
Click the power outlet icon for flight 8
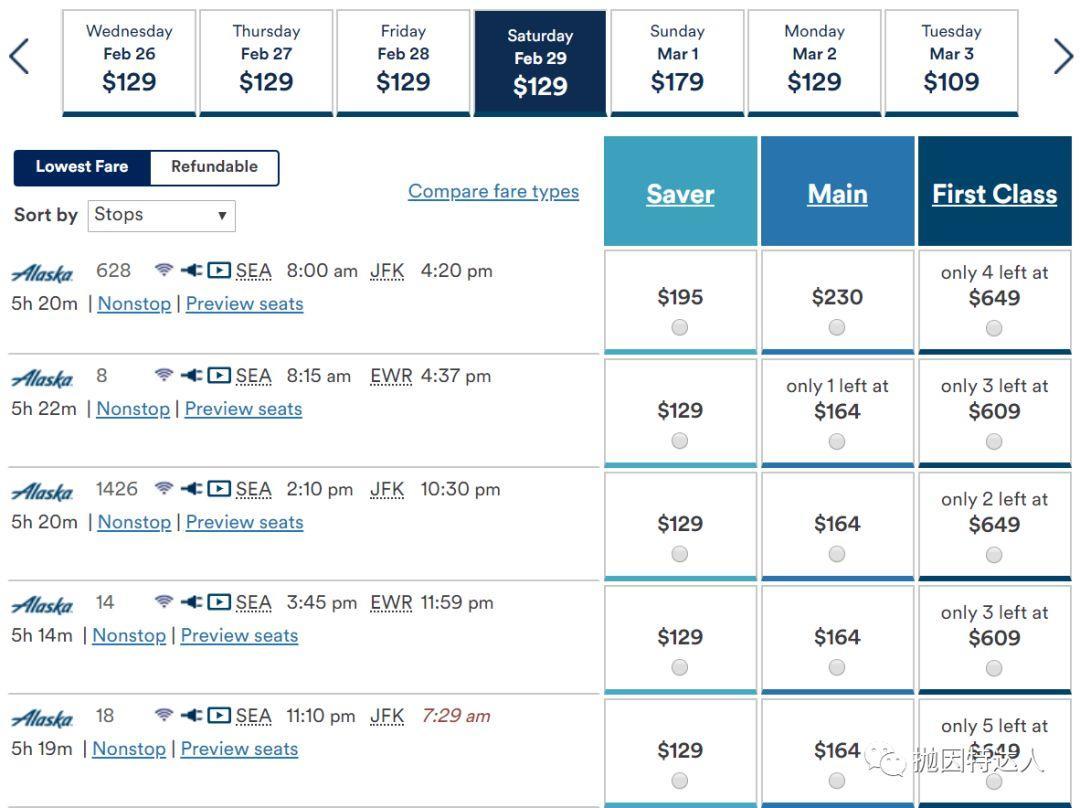[x=191, y=376]
